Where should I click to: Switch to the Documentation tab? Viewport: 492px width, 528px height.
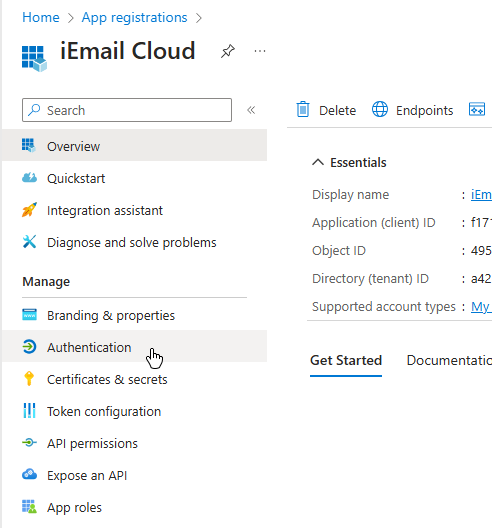pos(449,360)
